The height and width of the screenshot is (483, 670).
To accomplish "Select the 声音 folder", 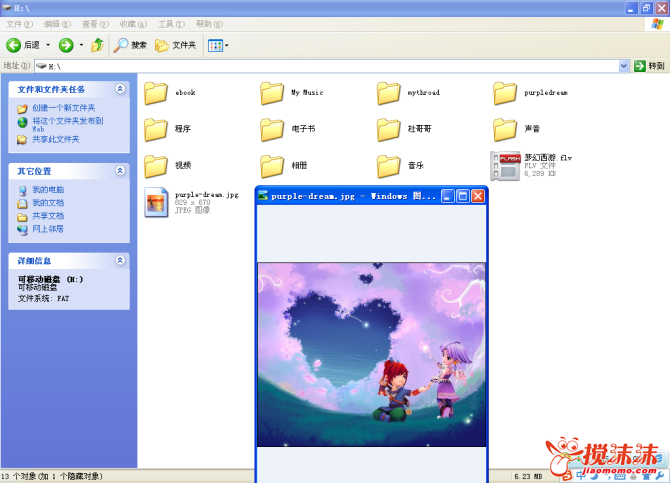I will pyautogui.click(x=517, y=129).
